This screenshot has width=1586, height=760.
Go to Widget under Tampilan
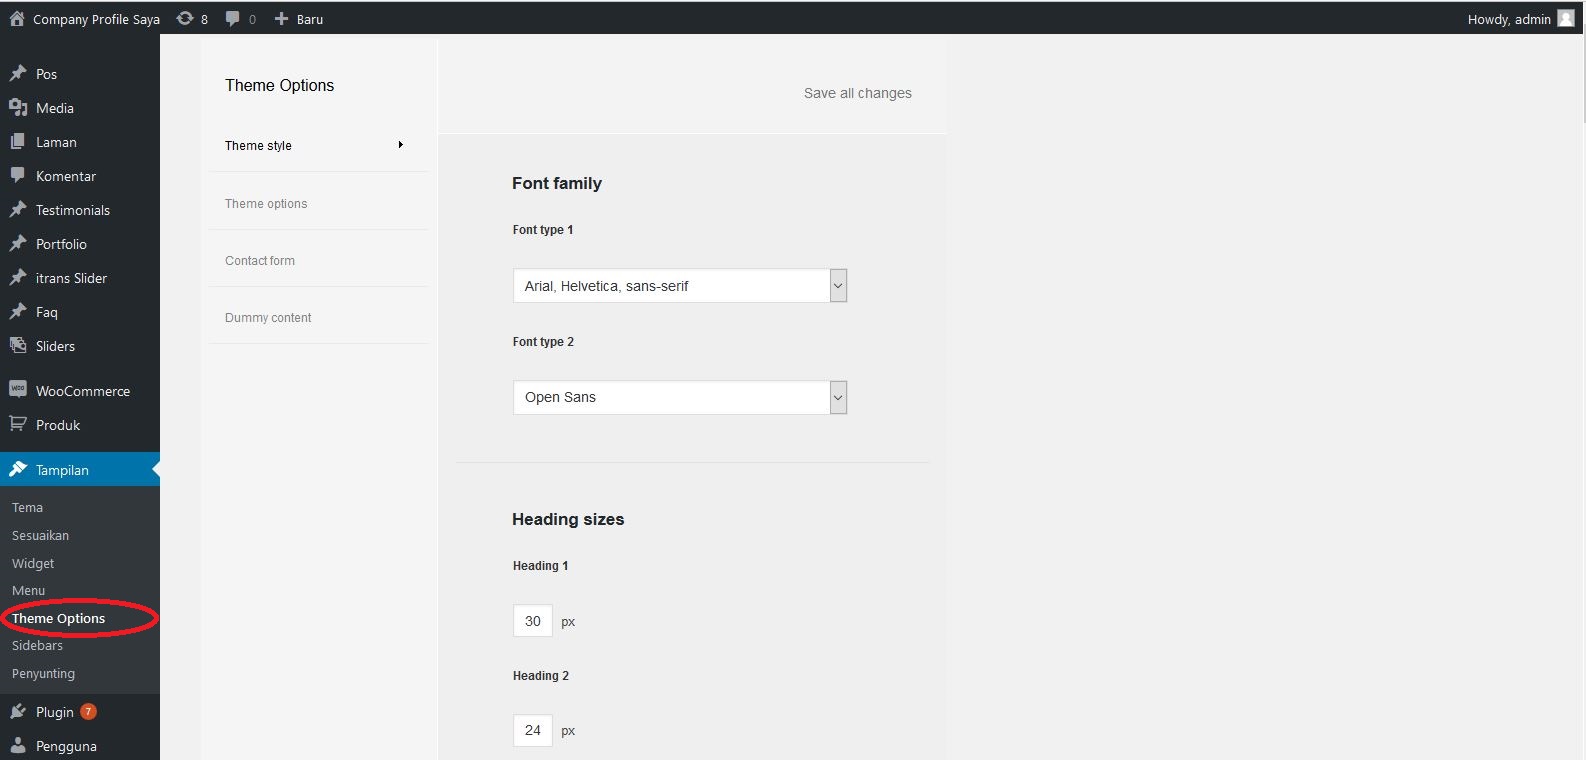pyautogui.click(x=33, y=563)
